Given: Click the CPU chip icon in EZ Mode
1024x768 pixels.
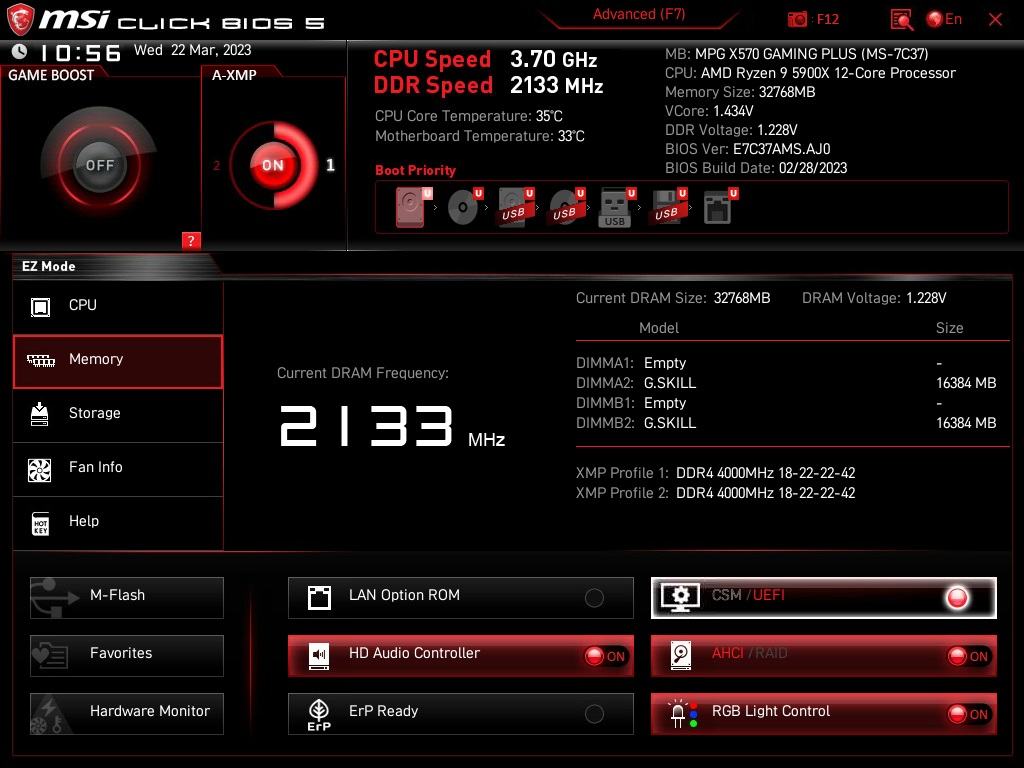Looking at the screenshot, I should (40, 306).
